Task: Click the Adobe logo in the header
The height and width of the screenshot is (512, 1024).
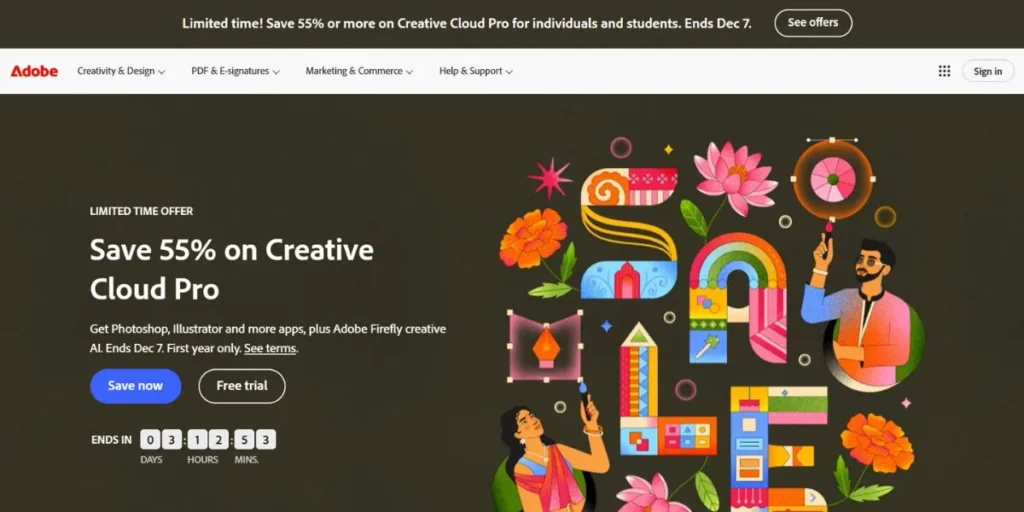Action: point(34,71)
